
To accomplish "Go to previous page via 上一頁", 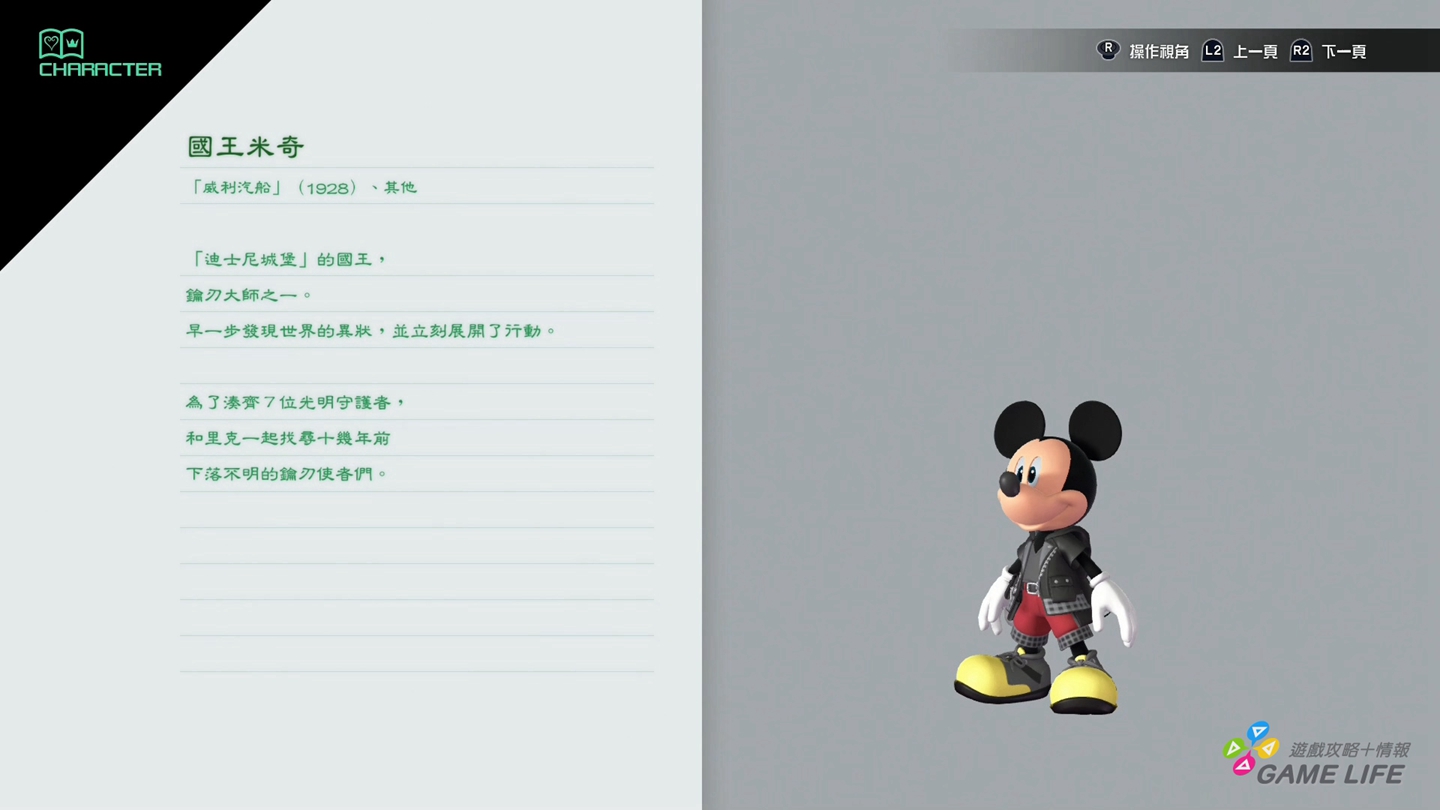I will click(x=1255, y=52).
